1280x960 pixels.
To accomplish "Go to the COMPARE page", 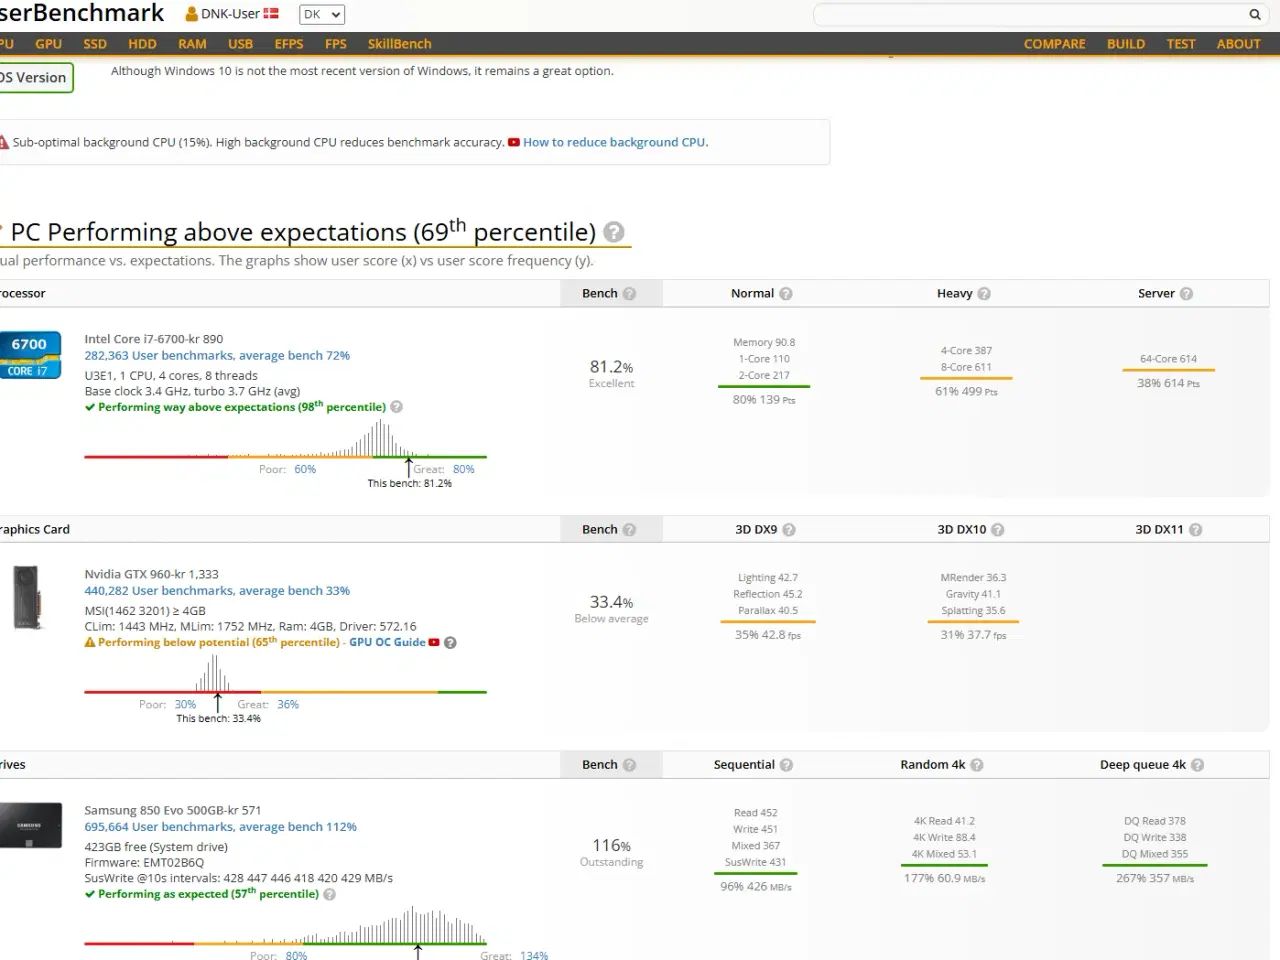I will pos(1054,44).
